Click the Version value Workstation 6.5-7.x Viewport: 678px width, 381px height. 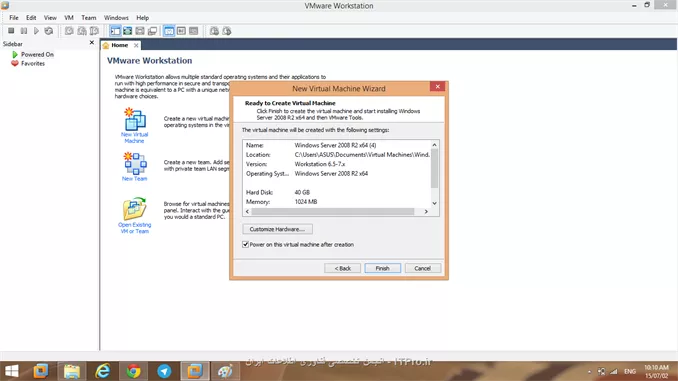(x=320, y=164)
